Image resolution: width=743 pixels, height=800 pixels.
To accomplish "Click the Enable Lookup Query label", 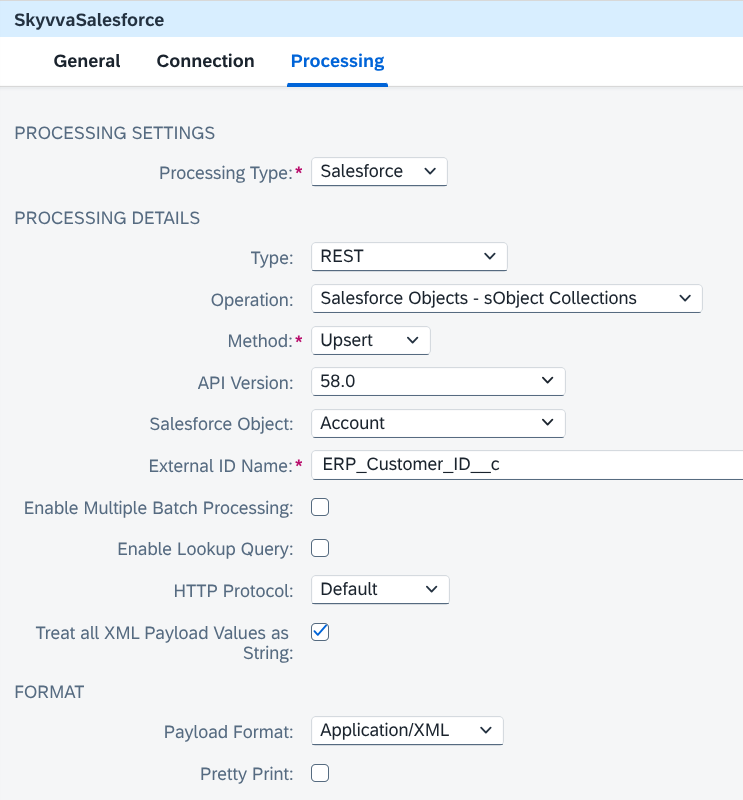I will [205, 549].
